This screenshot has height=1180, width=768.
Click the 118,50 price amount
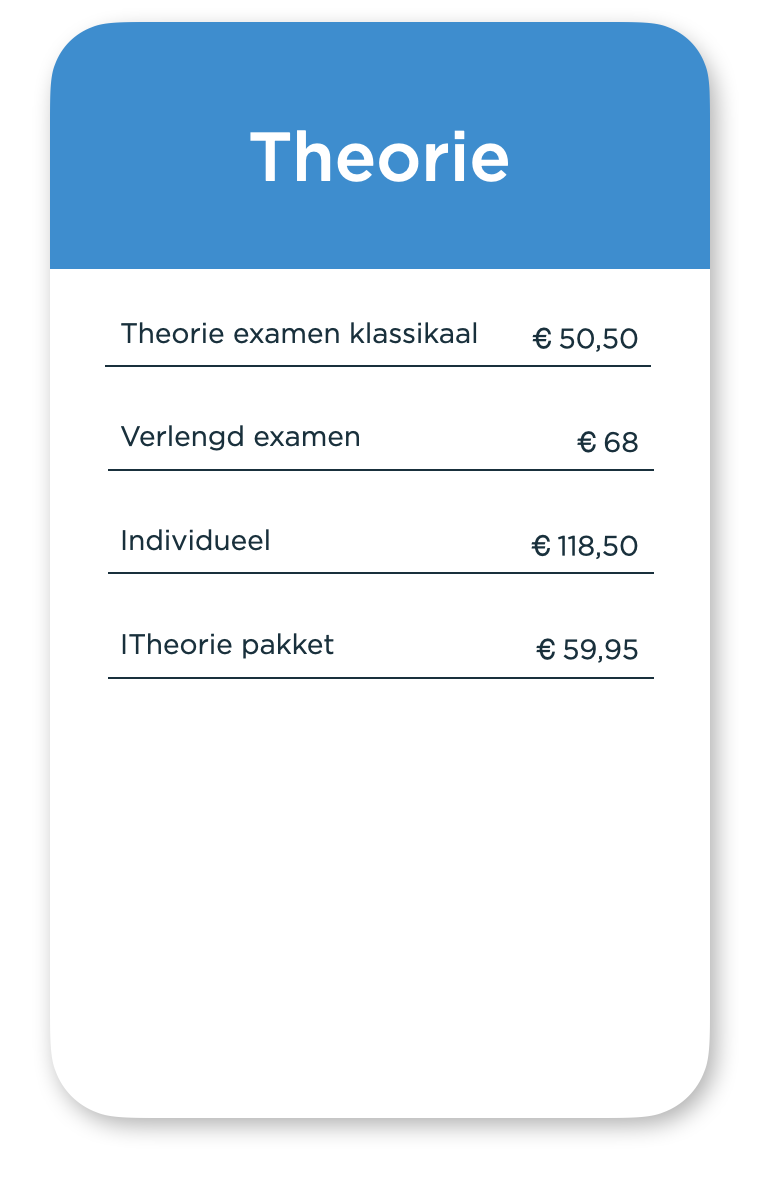click(x=598, y=546)
